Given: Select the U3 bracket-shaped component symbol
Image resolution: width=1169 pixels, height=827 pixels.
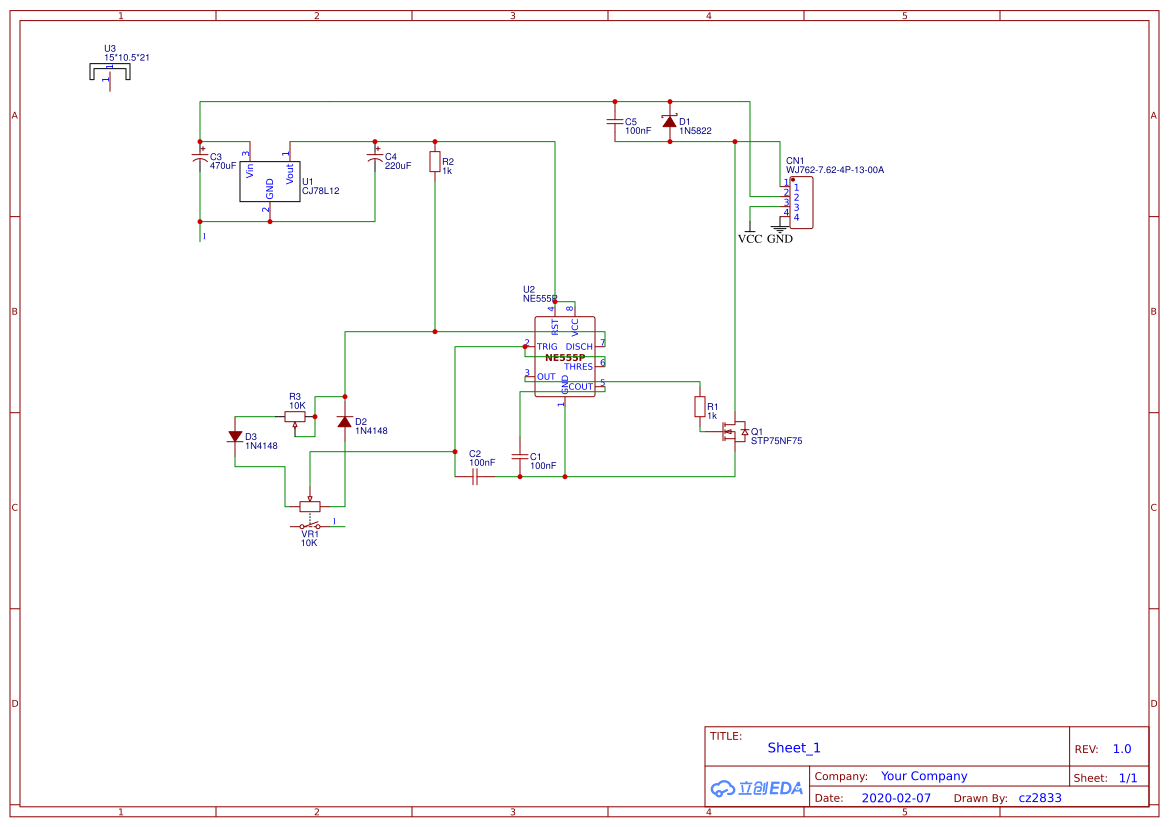Looking at the screenshot, I should (110, 73).
